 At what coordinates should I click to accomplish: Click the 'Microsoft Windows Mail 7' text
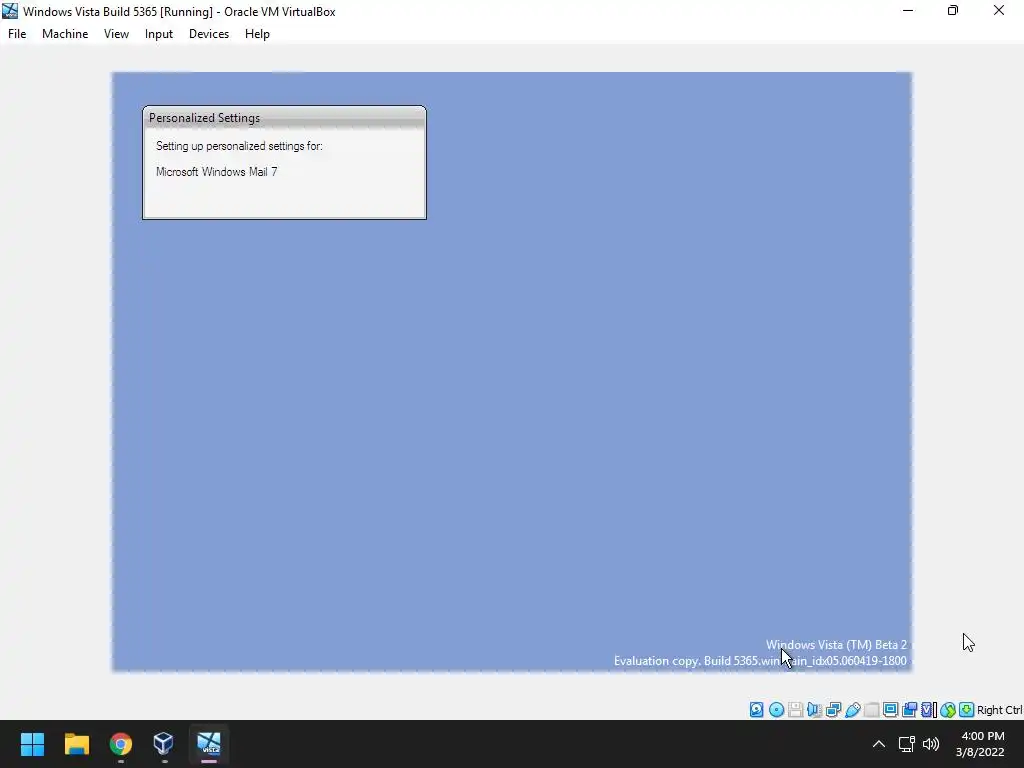coord(217,172)
